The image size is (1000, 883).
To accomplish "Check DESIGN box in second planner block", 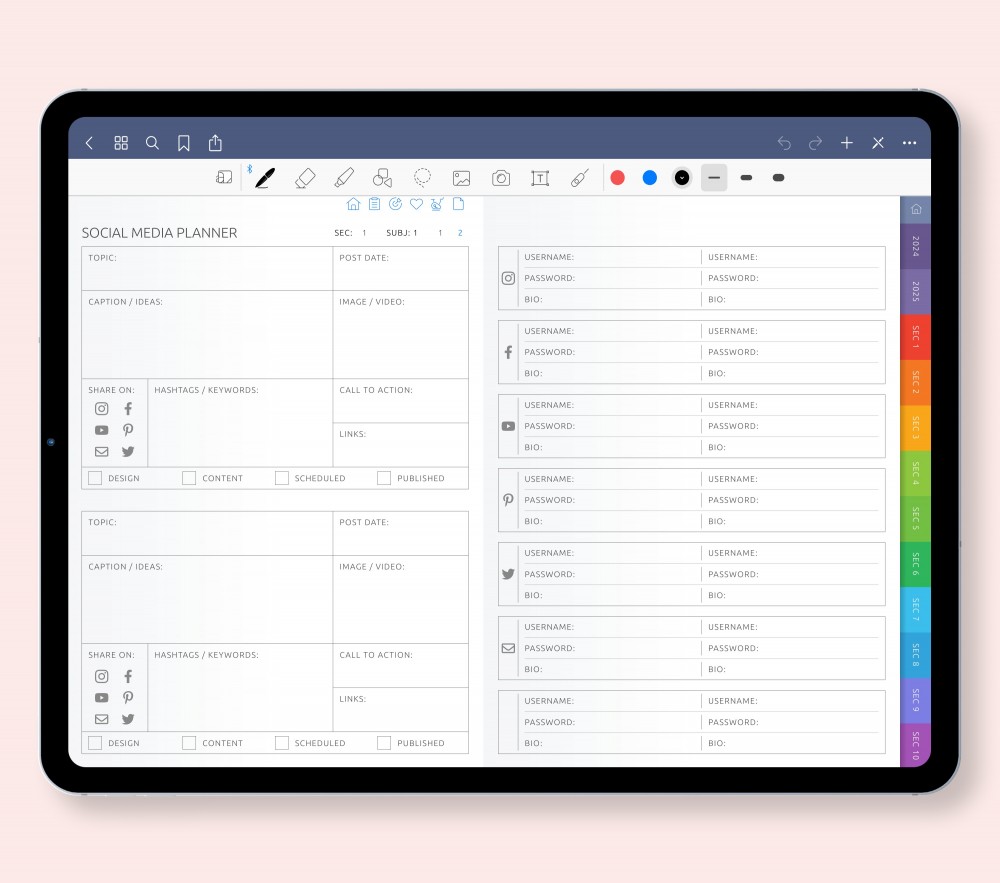I will pyautogui.click(x=95, y=743).
